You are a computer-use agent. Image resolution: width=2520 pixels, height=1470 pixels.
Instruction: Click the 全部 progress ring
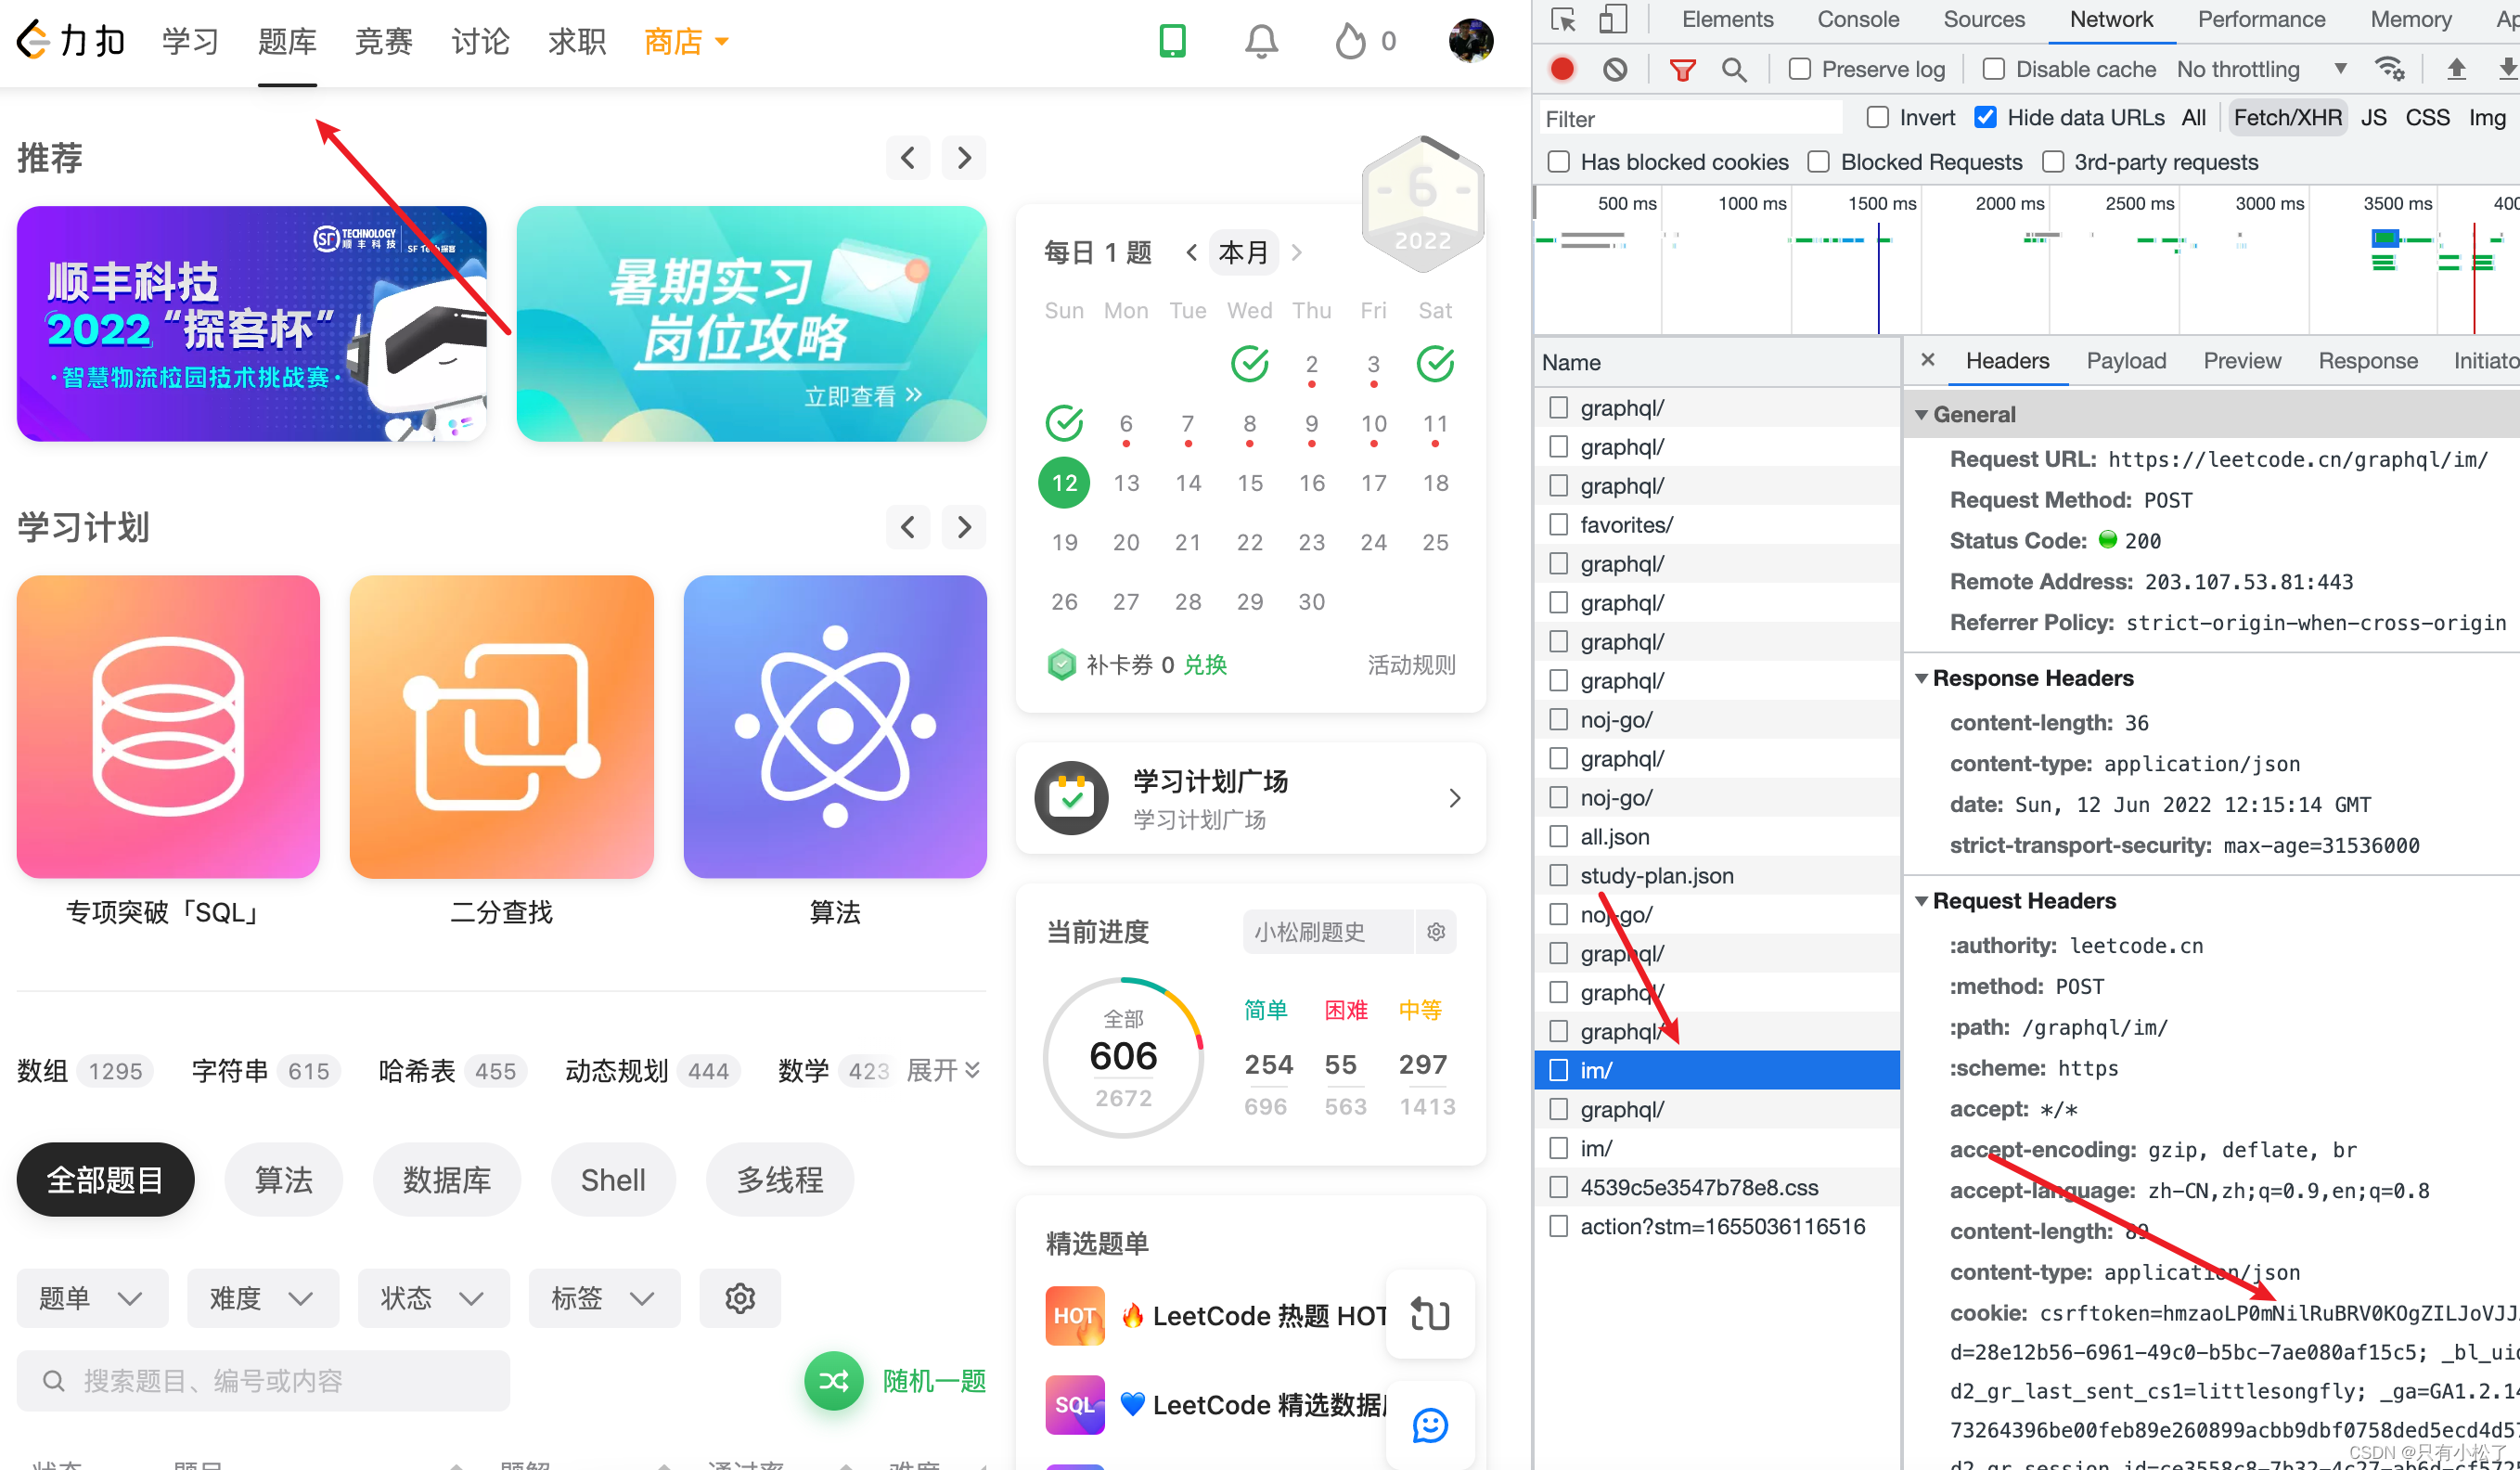click(1123, 1056)
